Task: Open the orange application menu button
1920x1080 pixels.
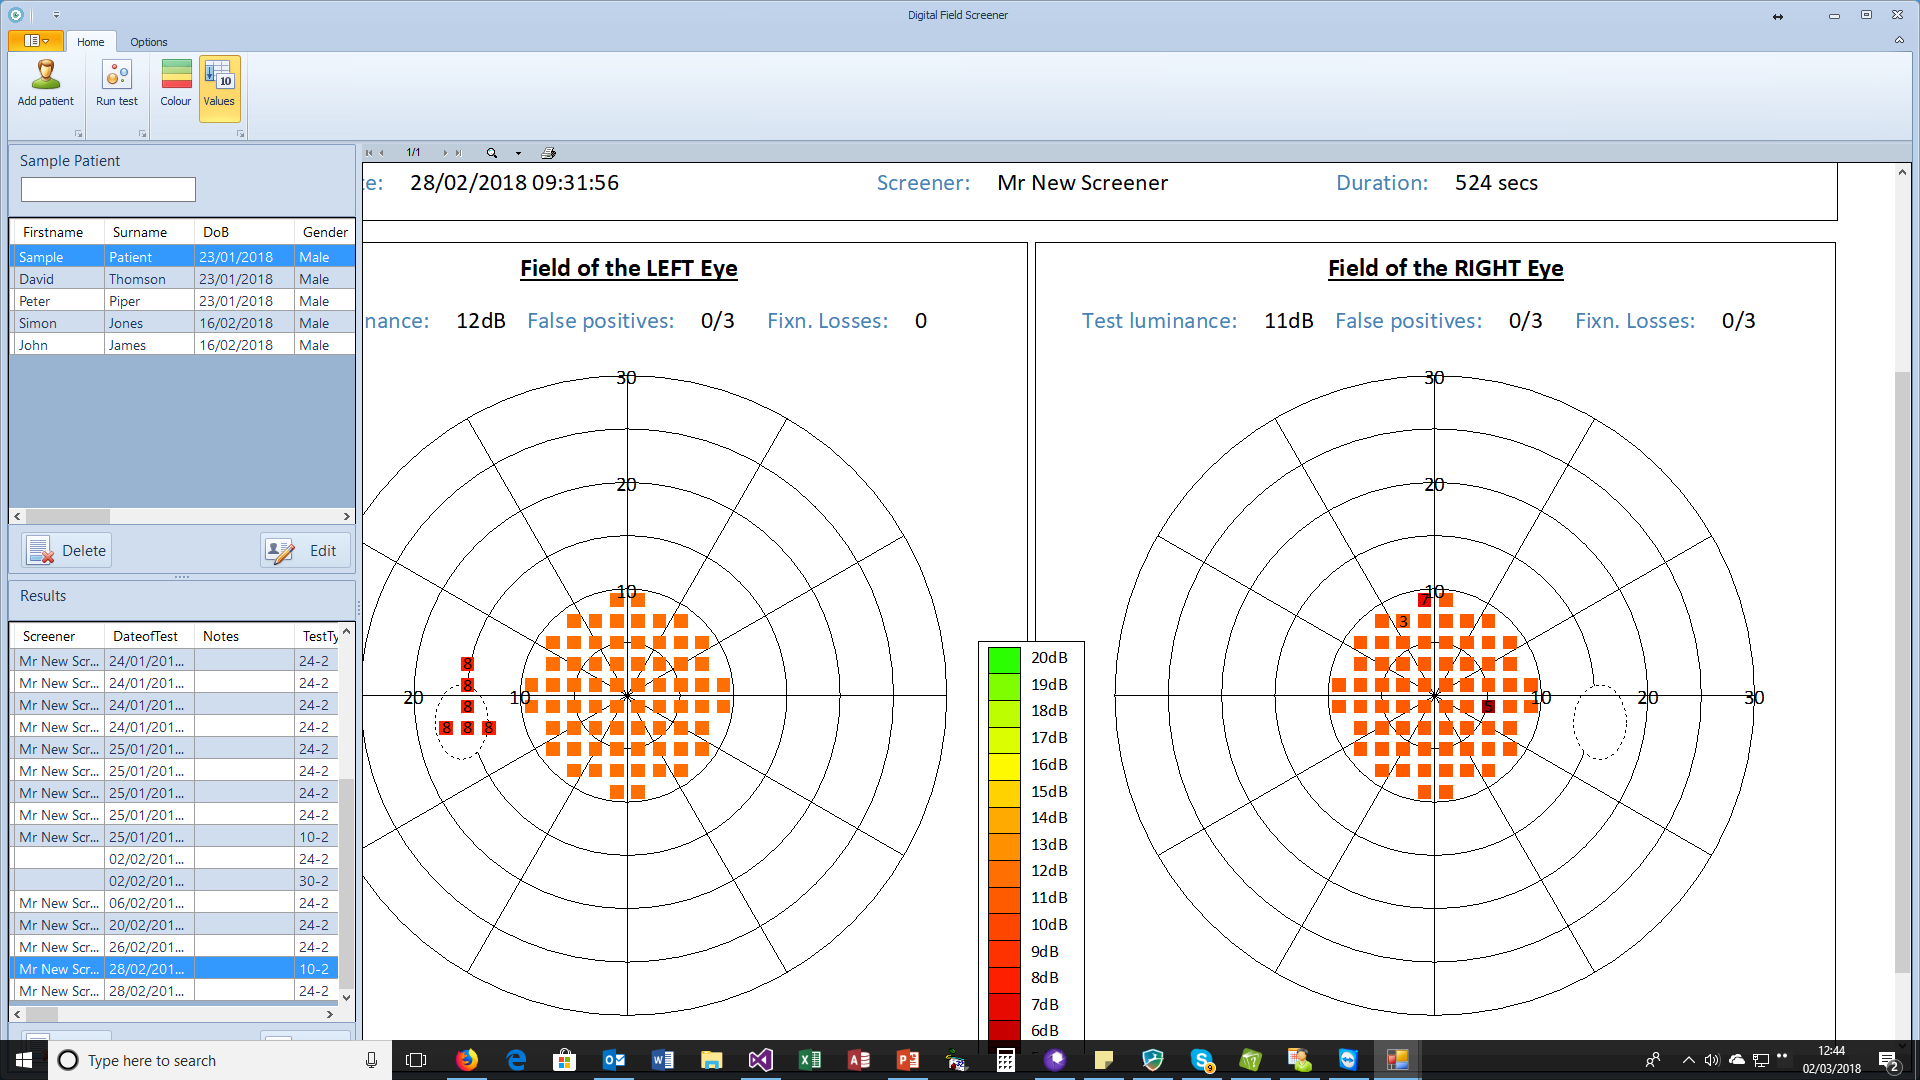Action: tap(36, 41)
